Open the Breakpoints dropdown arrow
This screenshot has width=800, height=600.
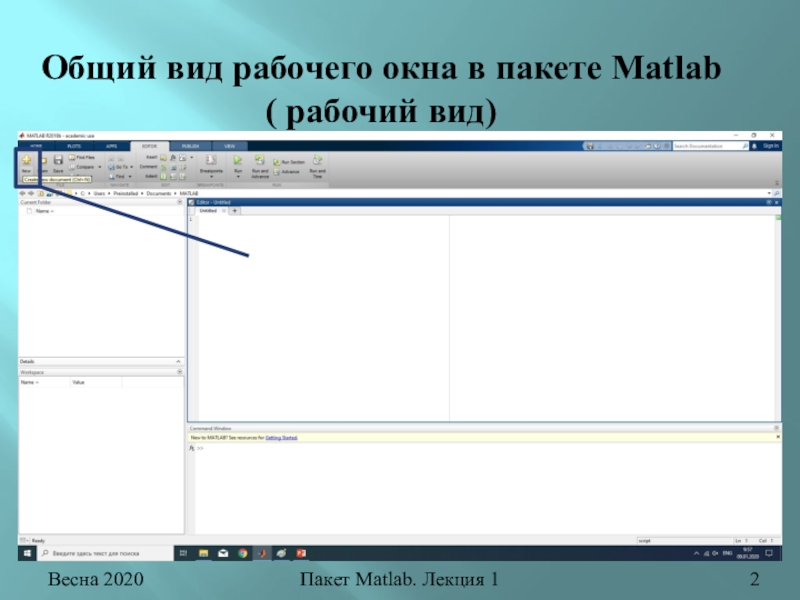[211, 177]
